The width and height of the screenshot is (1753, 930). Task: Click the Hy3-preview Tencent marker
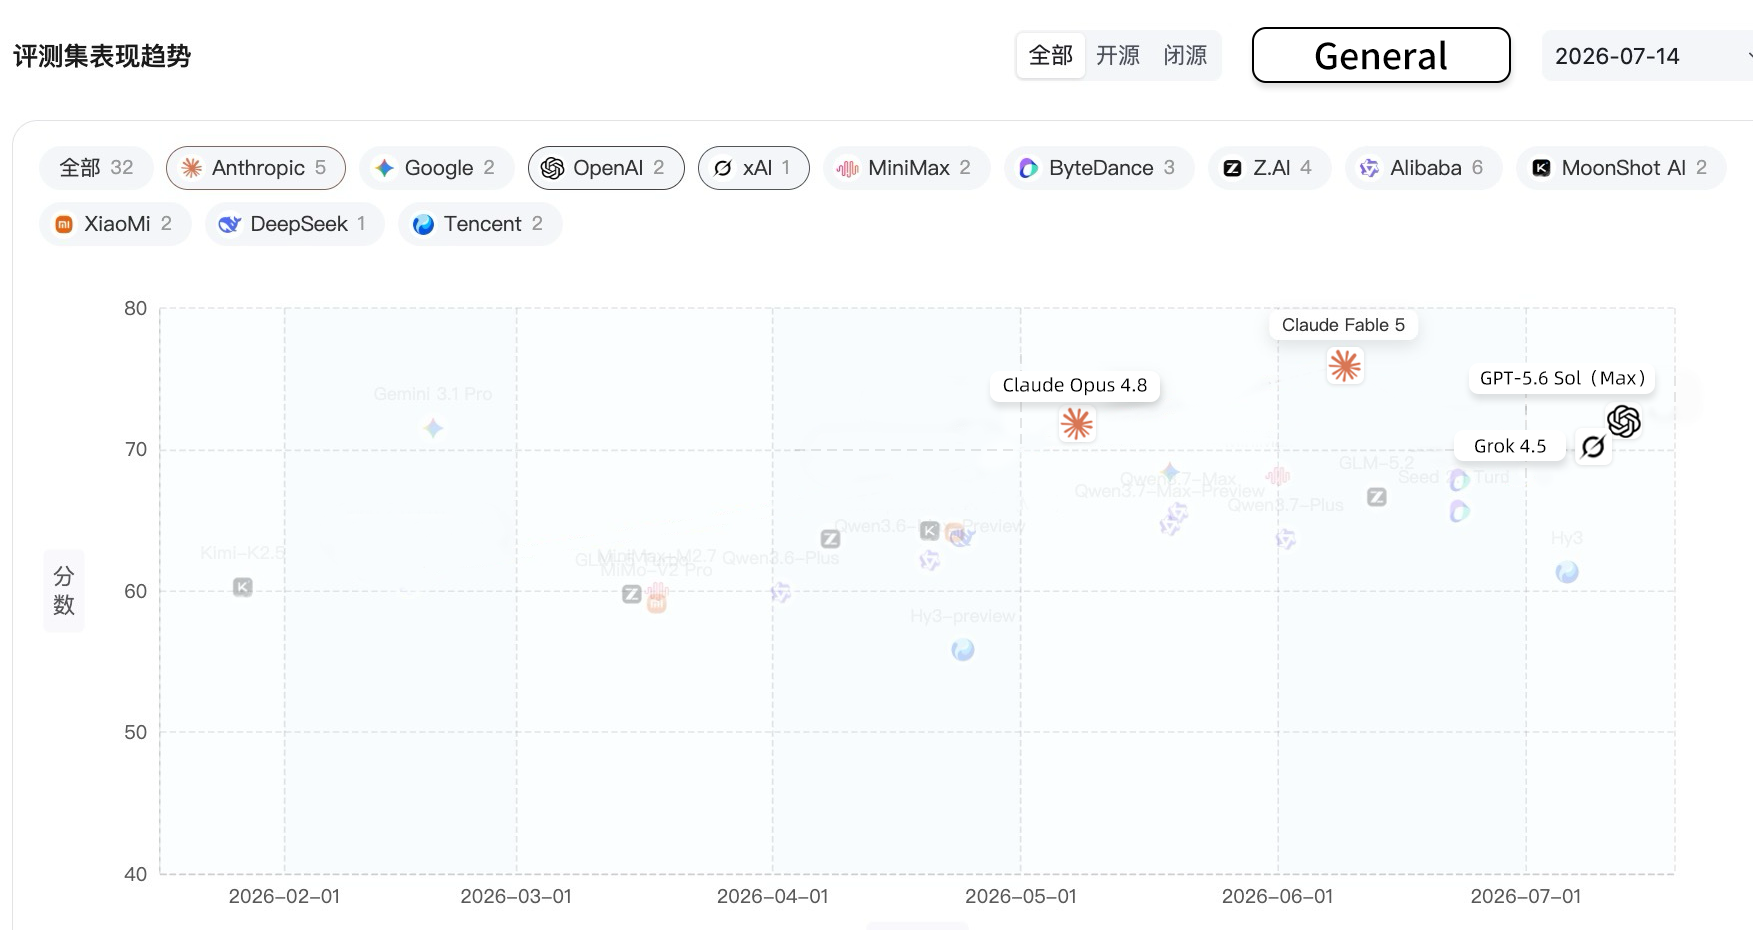tap(963, 650)
